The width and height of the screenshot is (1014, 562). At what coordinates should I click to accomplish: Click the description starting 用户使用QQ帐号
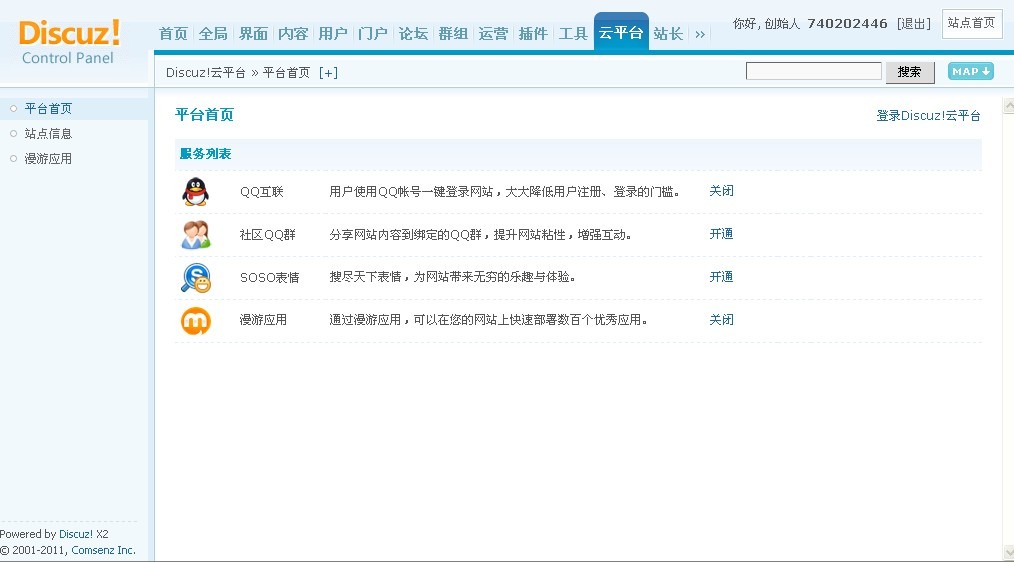pyautogui.click(x=504, y=191)
